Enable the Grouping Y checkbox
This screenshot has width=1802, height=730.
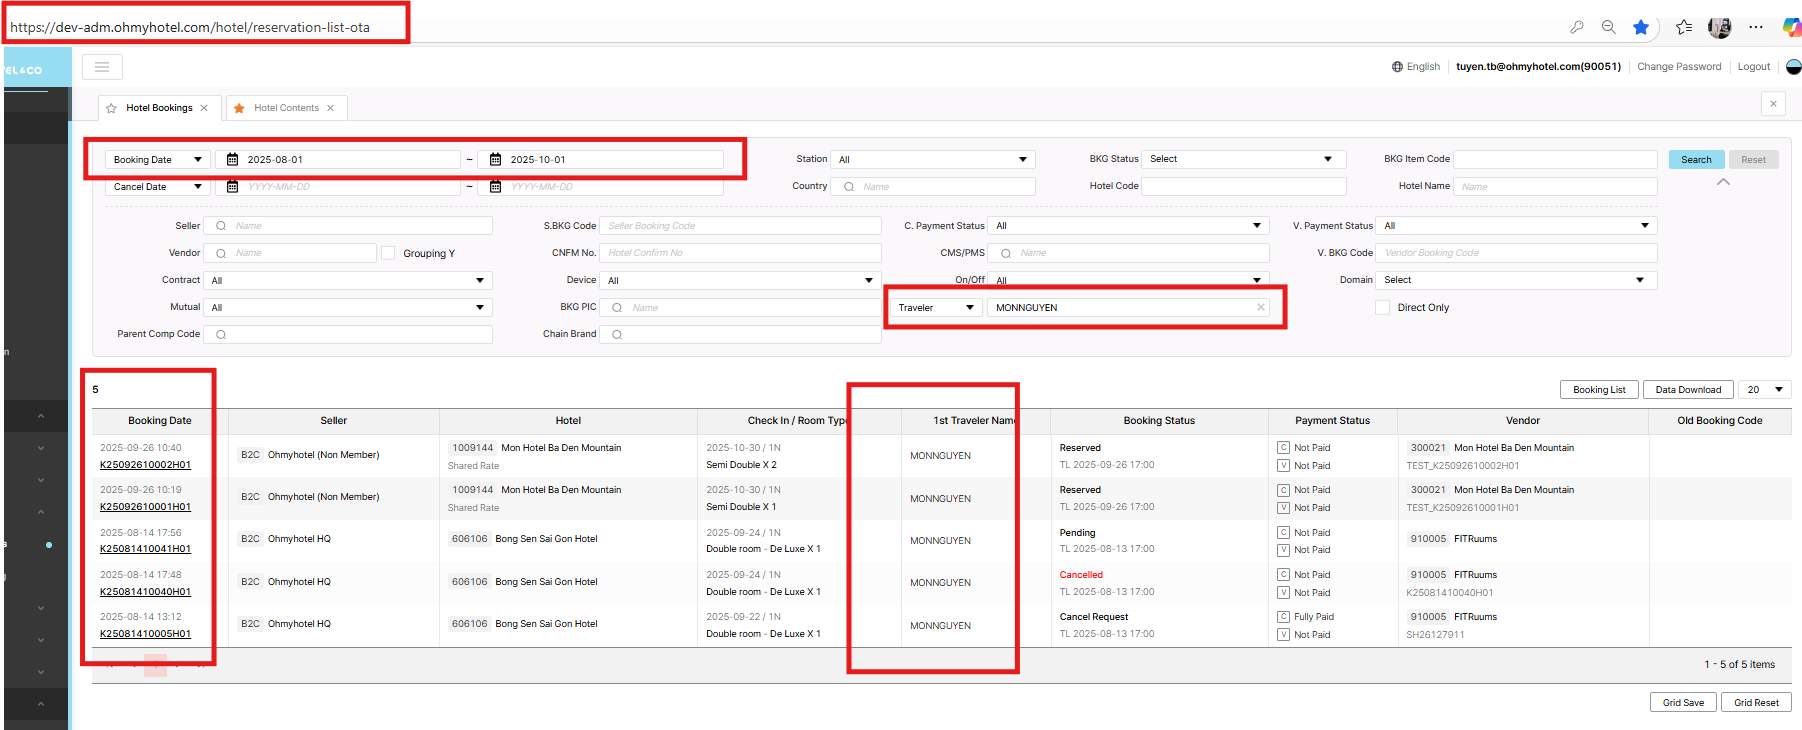pos(388,254)
